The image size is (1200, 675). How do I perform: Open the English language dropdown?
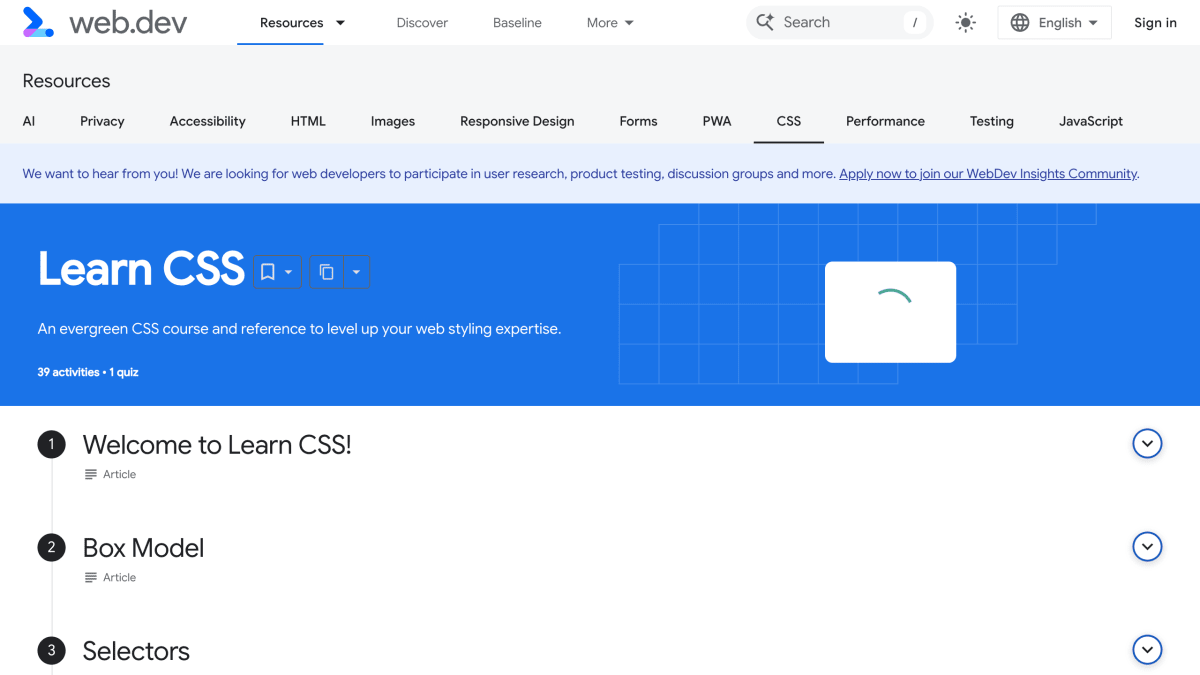[1054, 22]
